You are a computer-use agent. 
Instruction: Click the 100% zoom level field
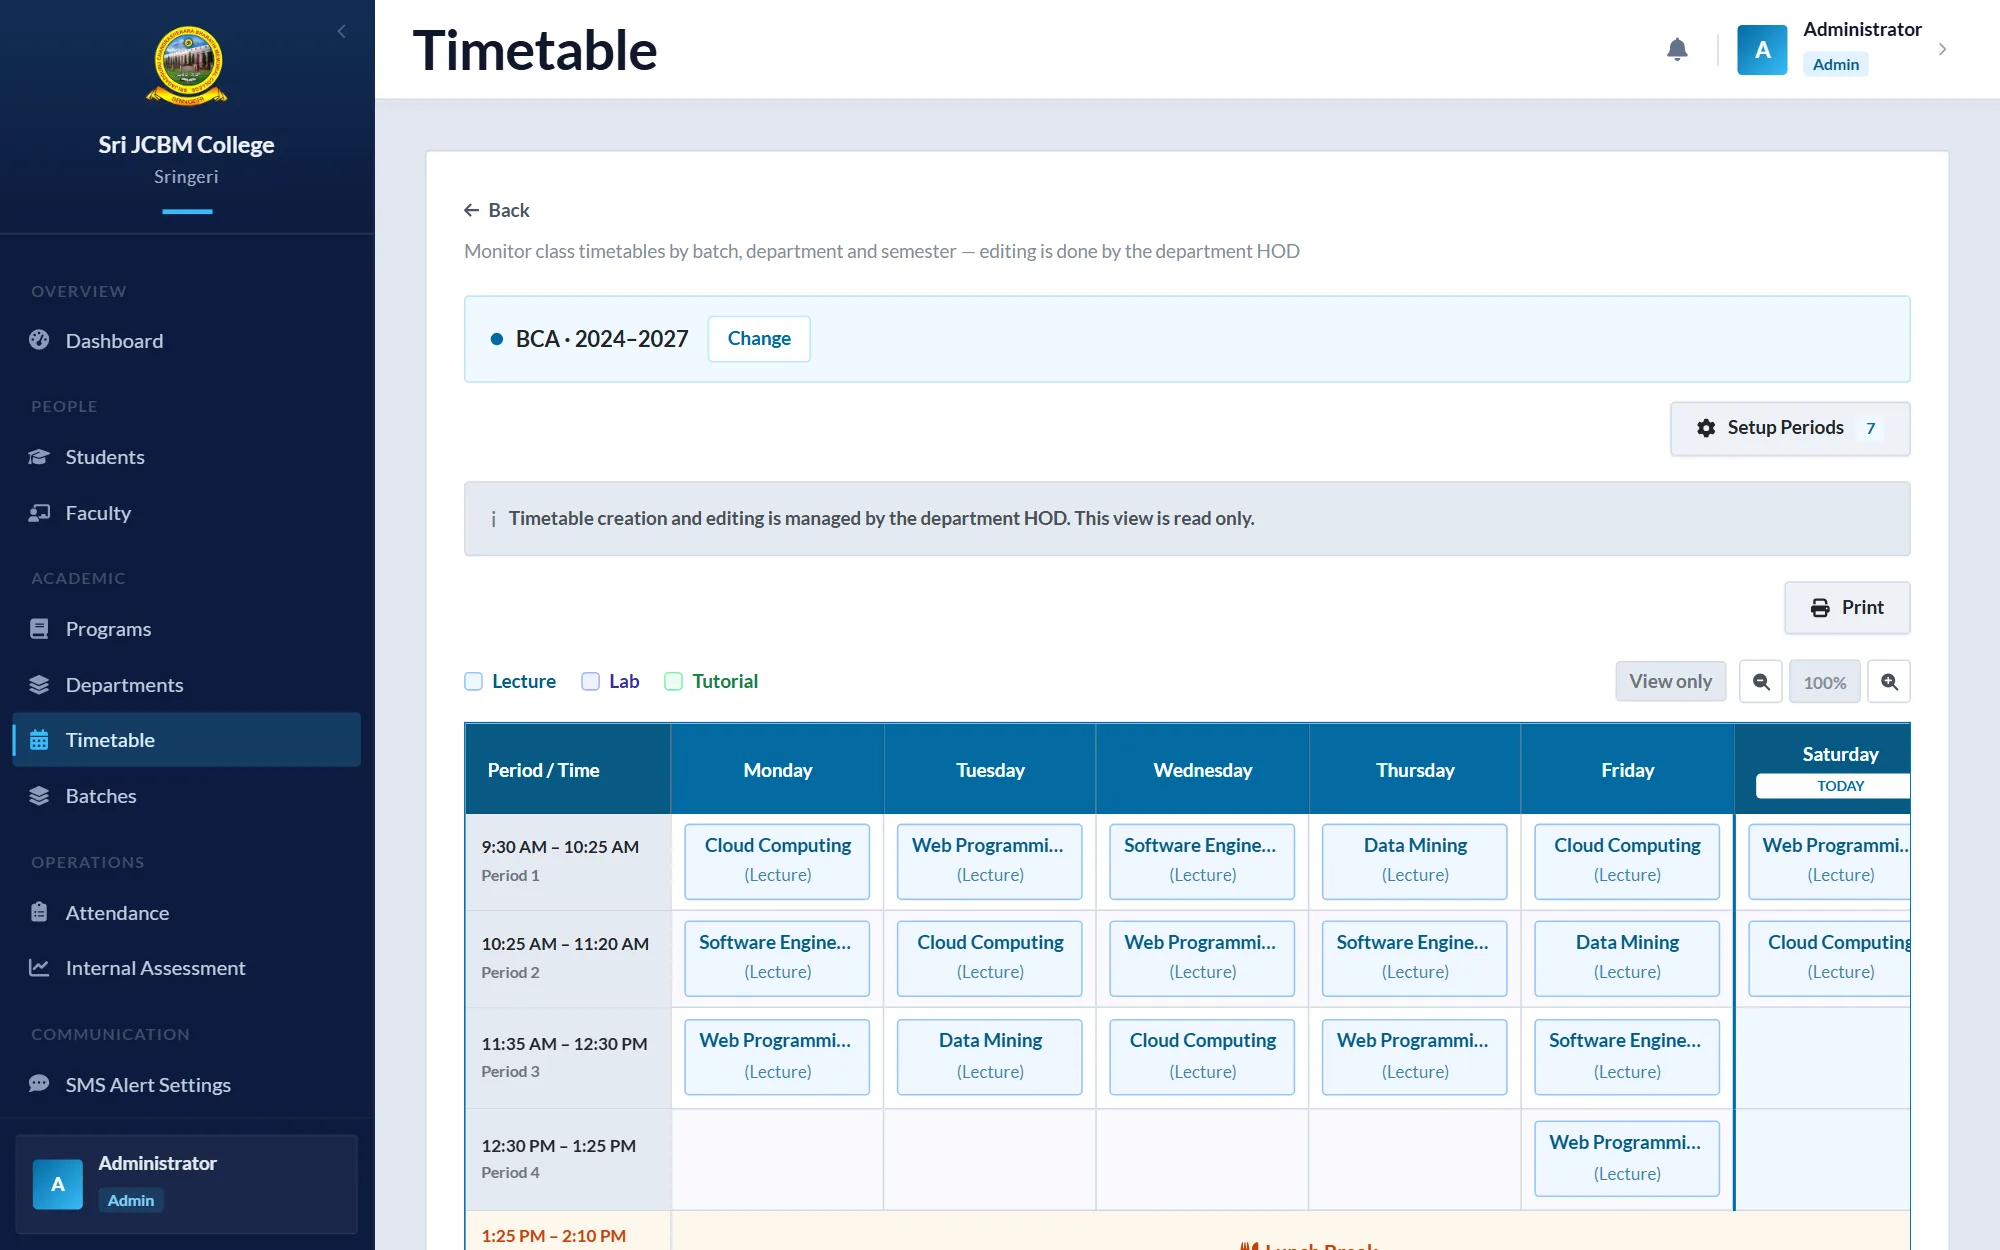(x=1825, y=682)
